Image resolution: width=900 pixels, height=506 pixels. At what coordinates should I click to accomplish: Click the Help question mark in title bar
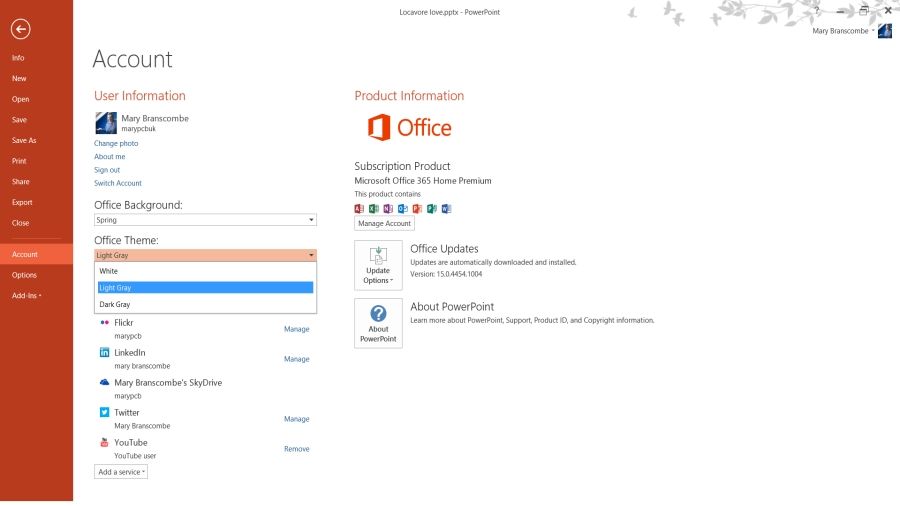[x=817, y=10]
